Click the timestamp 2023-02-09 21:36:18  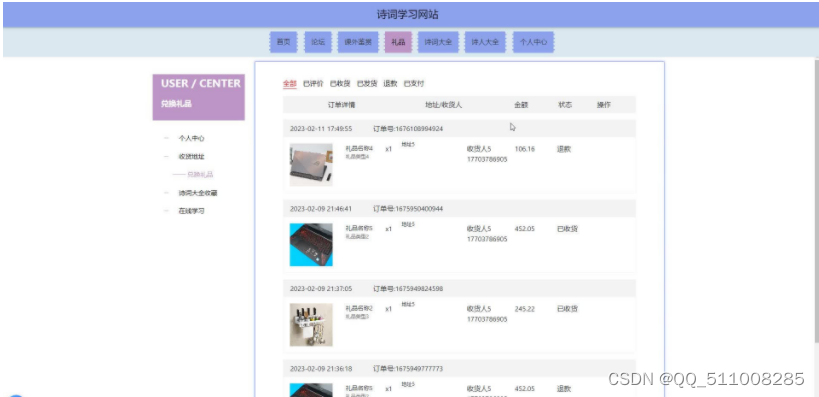pos(321,368)
